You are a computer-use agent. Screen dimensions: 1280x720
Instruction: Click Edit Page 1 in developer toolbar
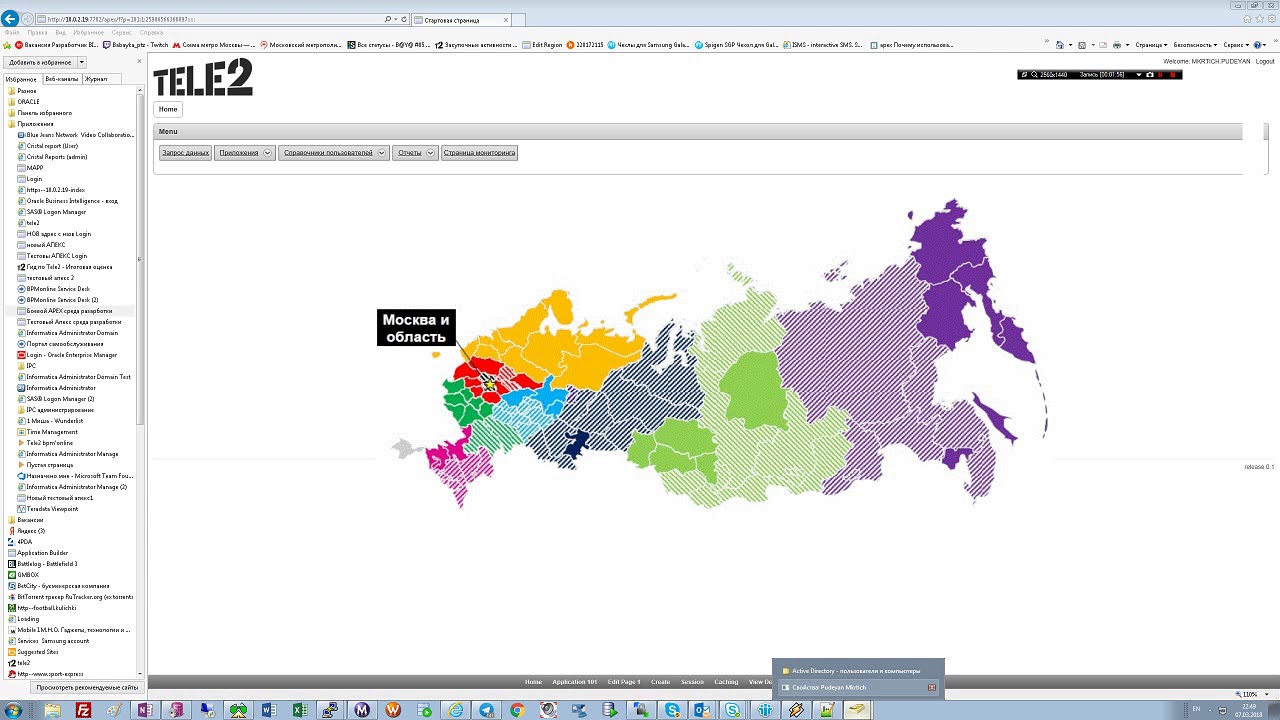pyautogui.click(x=624, y=682)
